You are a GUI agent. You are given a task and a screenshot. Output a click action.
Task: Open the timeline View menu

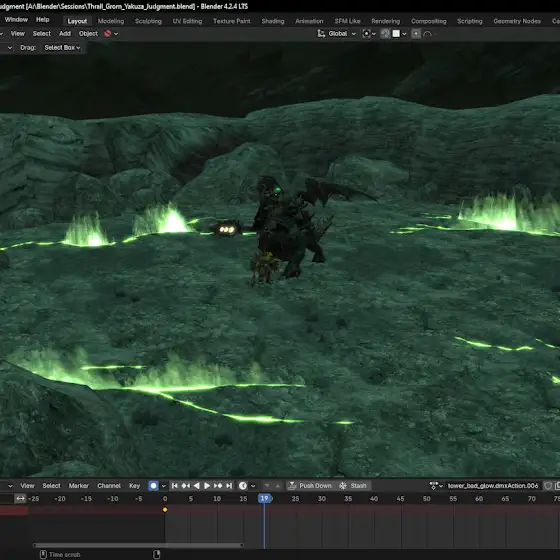pyautogui.click(x=27, y=486)
